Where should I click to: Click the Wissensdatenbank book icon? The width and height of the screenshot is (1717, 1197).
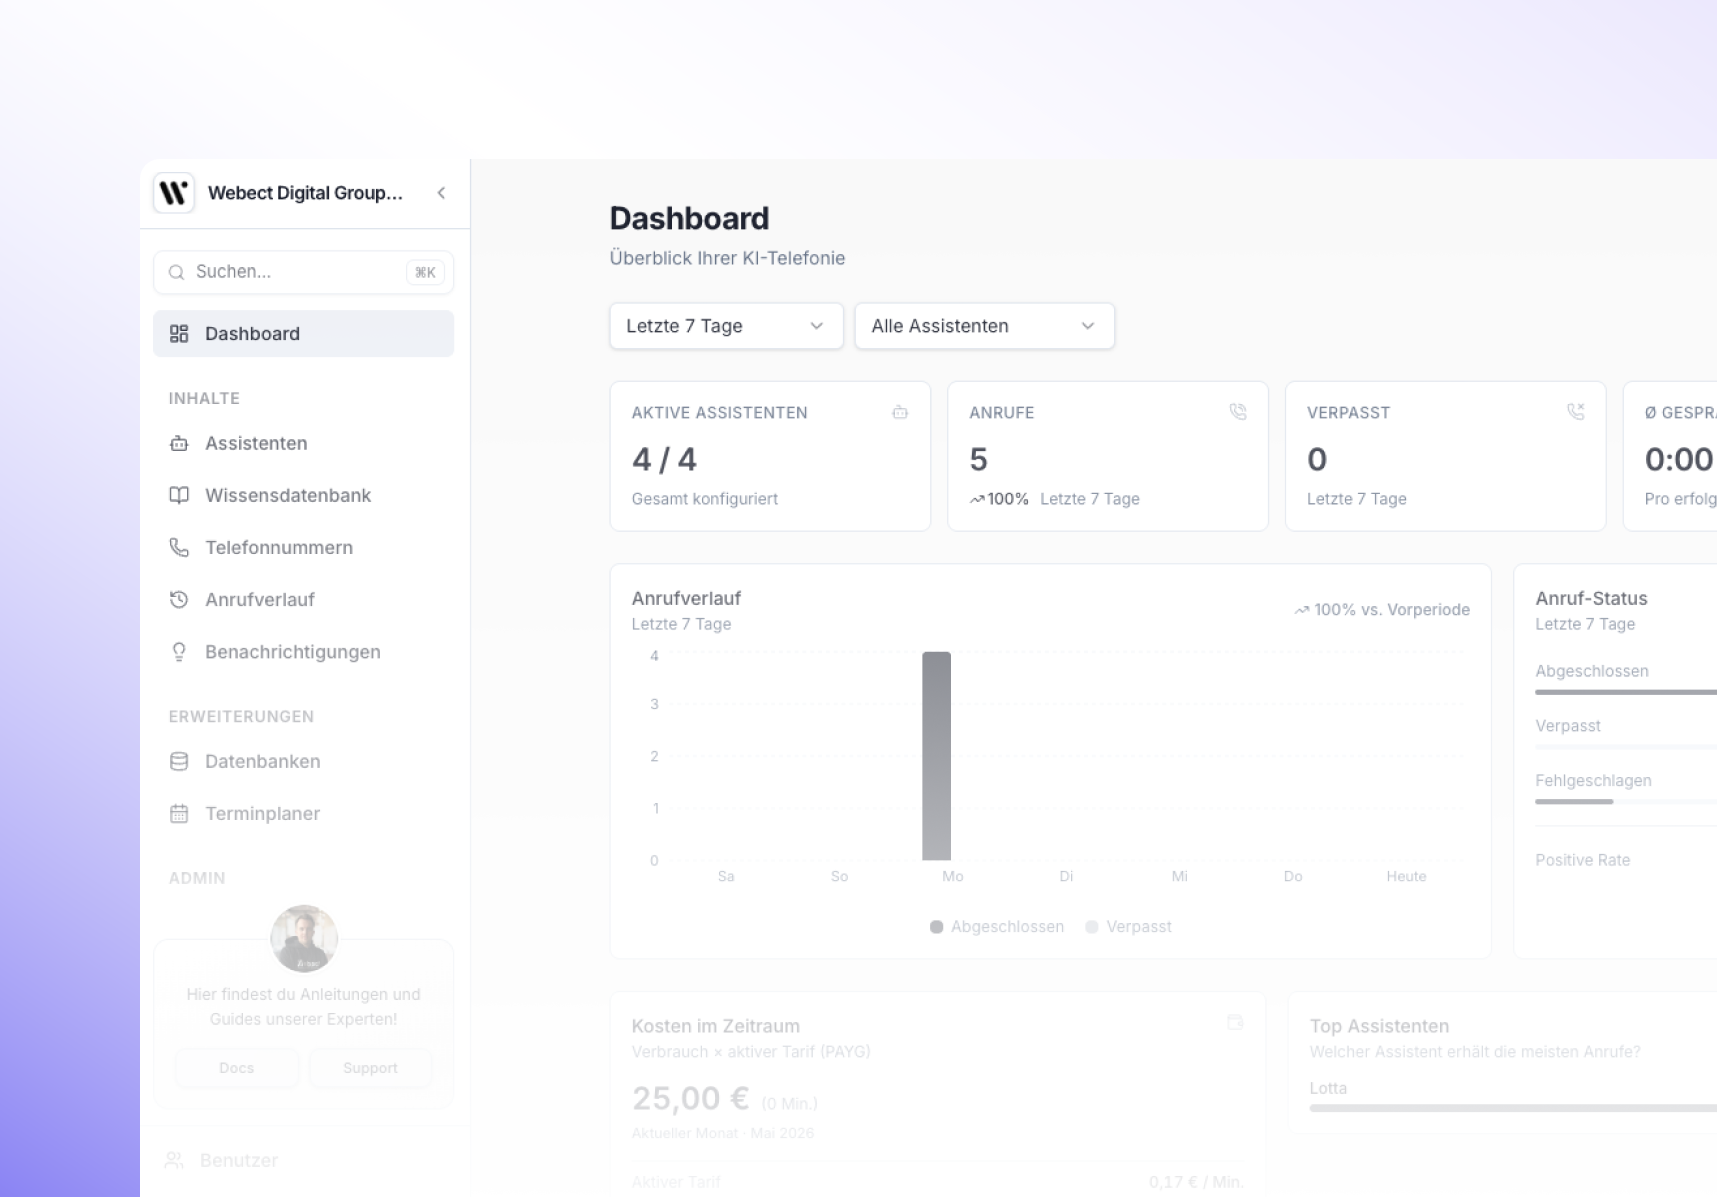[x=179, y=495]
